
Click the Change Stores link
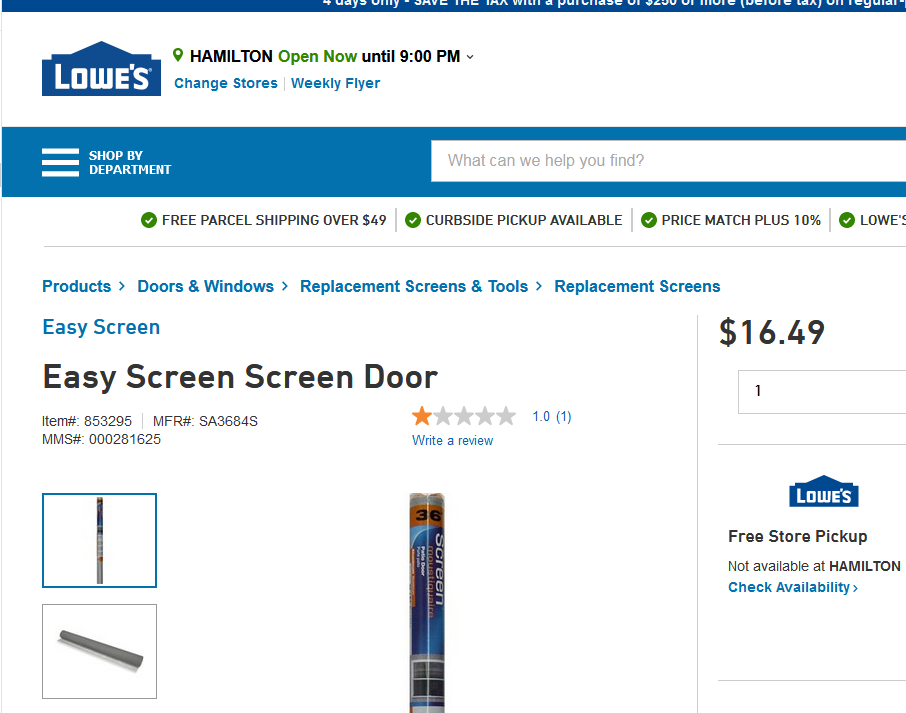tap(226, 83)
